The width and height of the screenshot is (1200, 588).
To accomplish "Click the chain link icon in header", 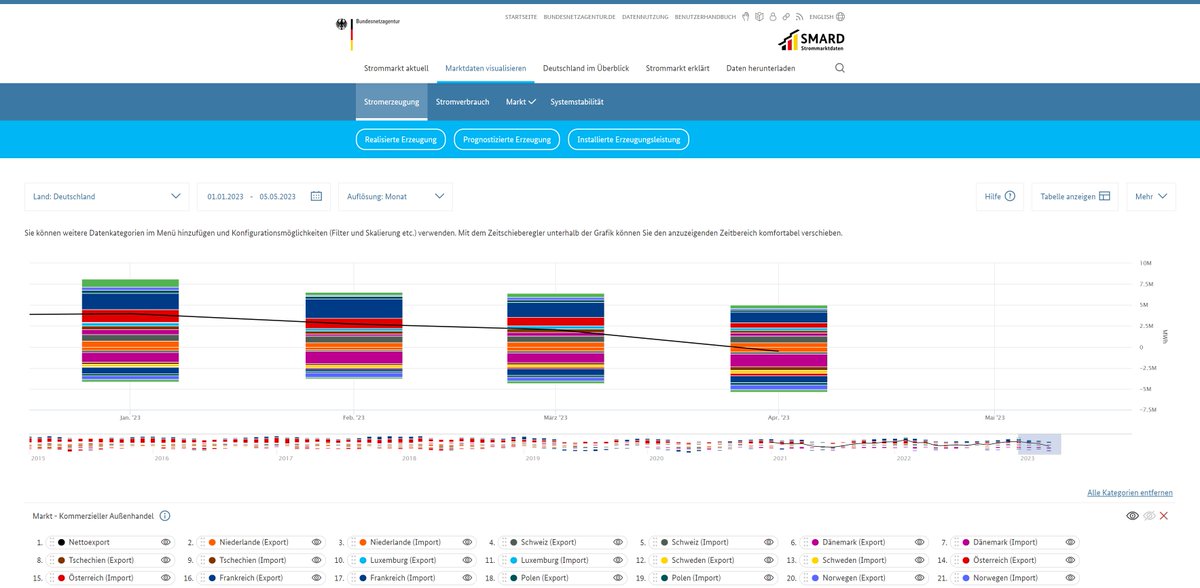I will (x=787, y=17).
